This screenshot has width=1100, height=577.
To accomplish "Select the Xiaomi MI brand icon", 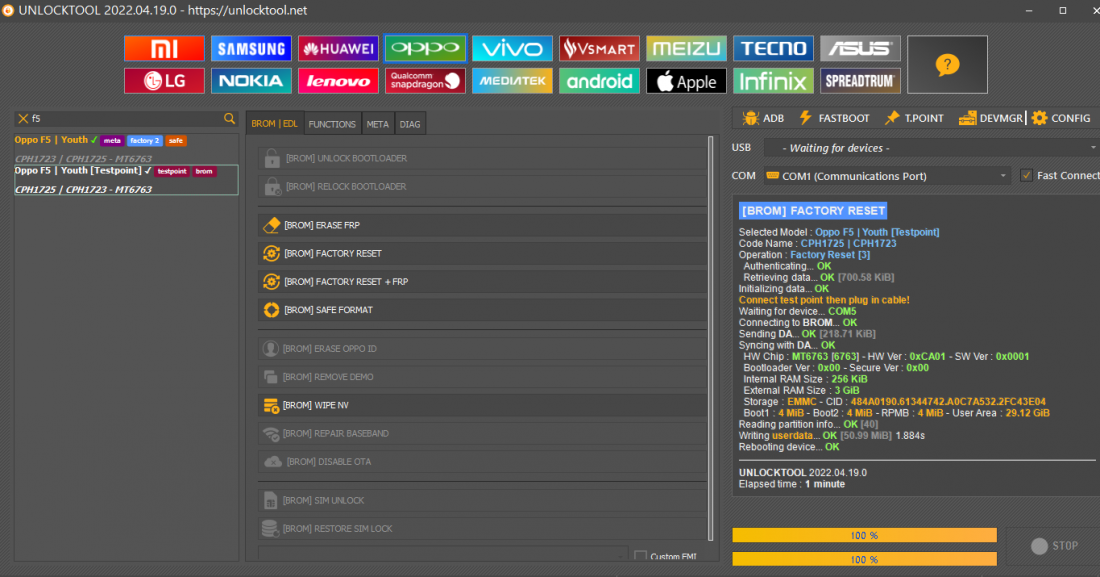I will click(x=164, y=48).
